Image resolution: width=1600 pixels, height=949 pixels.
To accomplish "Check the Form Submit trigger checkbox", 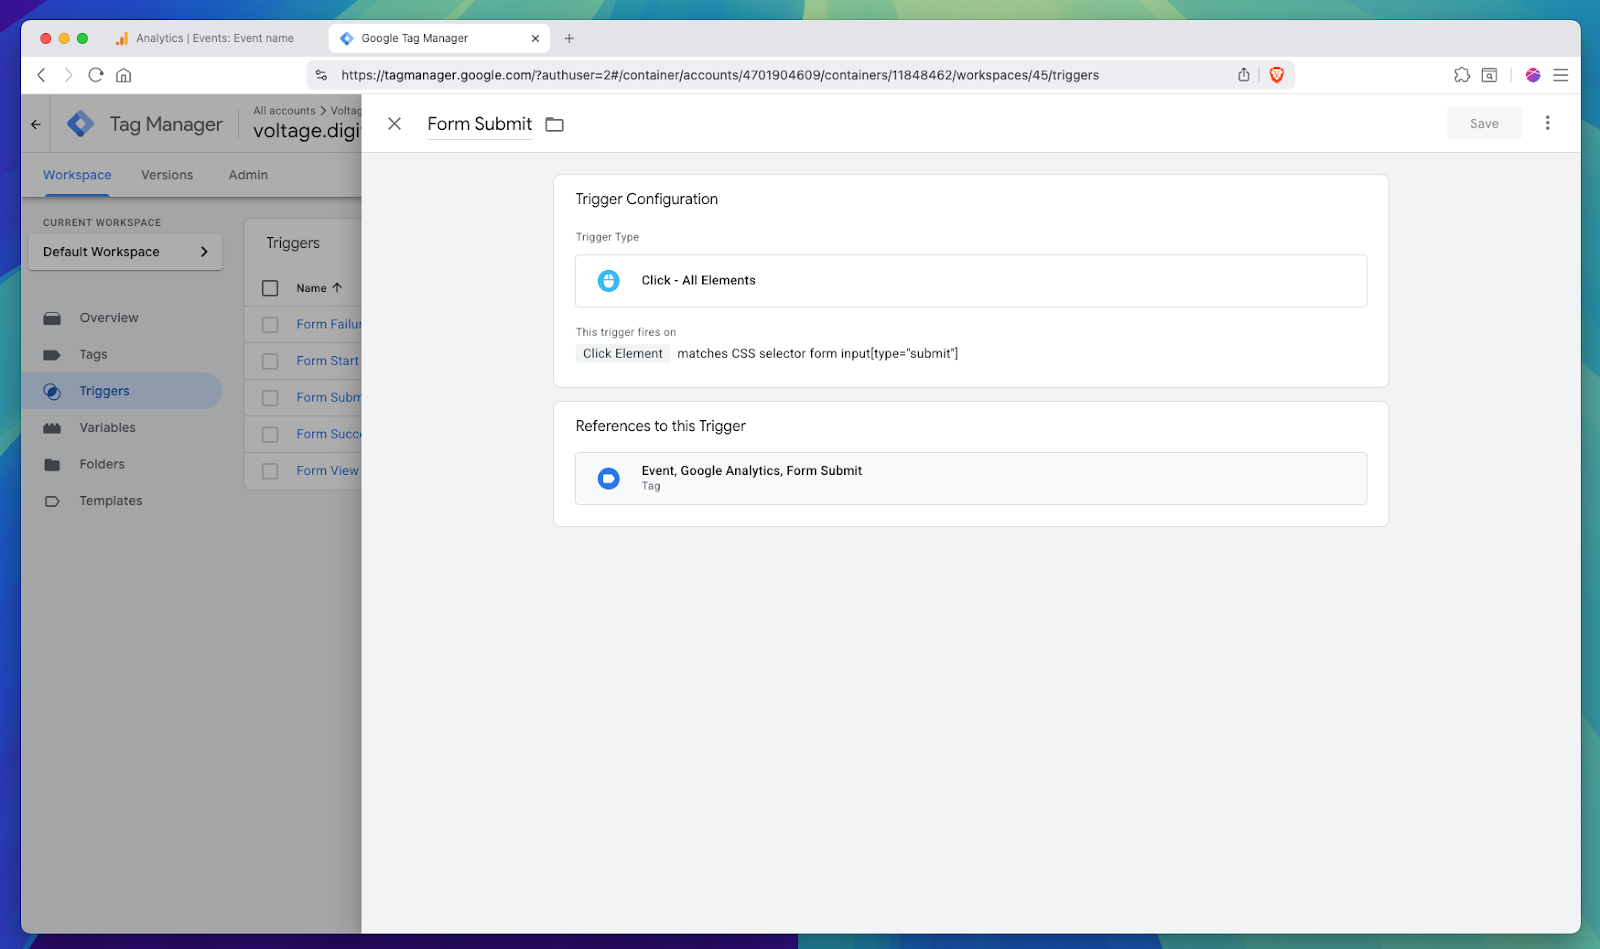I will [x=270, y=398].
